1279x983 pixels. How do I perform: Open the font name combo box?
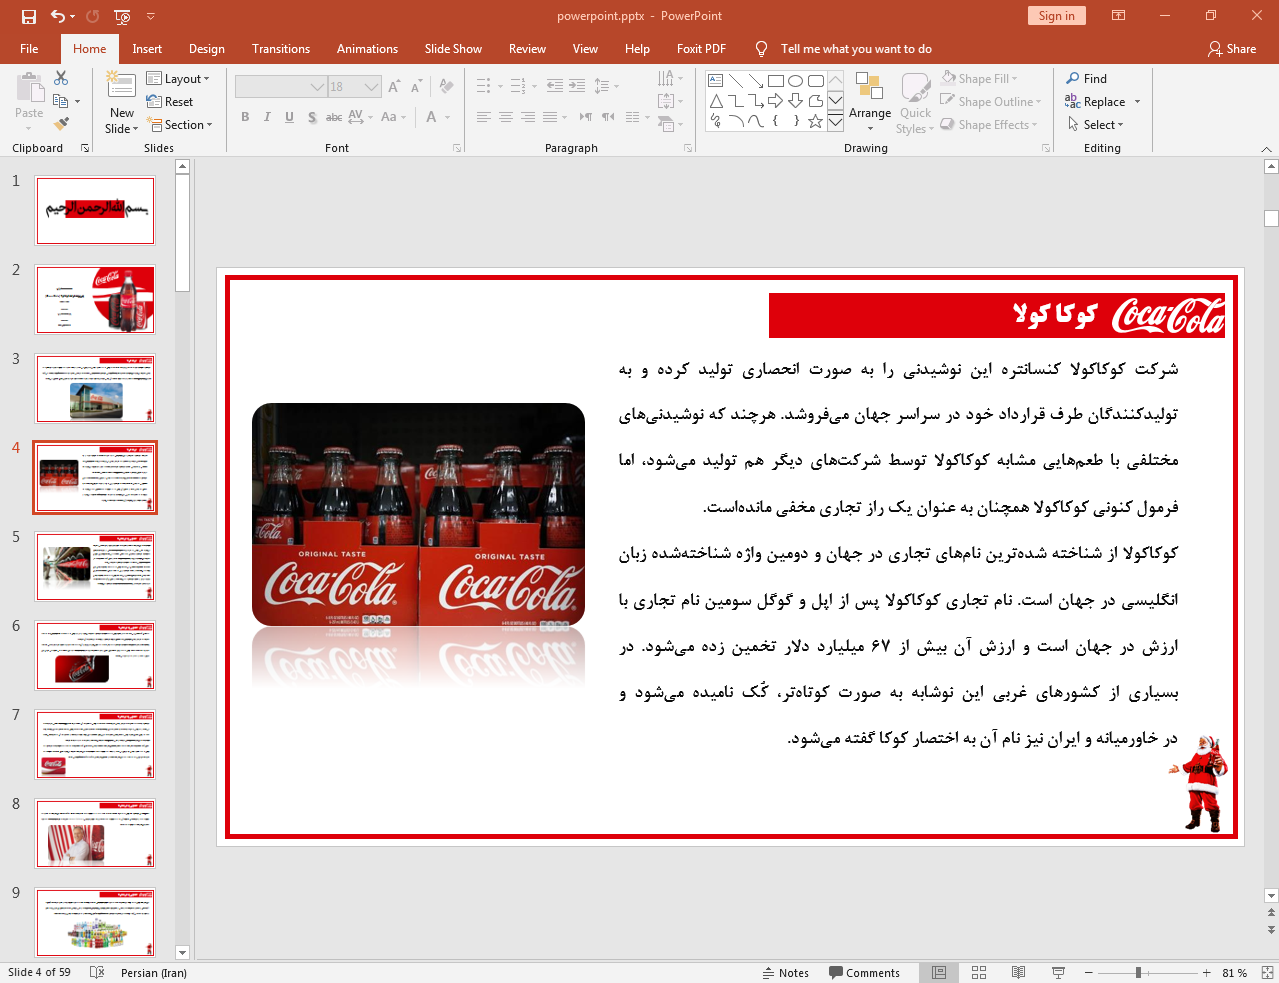[281, 87]
